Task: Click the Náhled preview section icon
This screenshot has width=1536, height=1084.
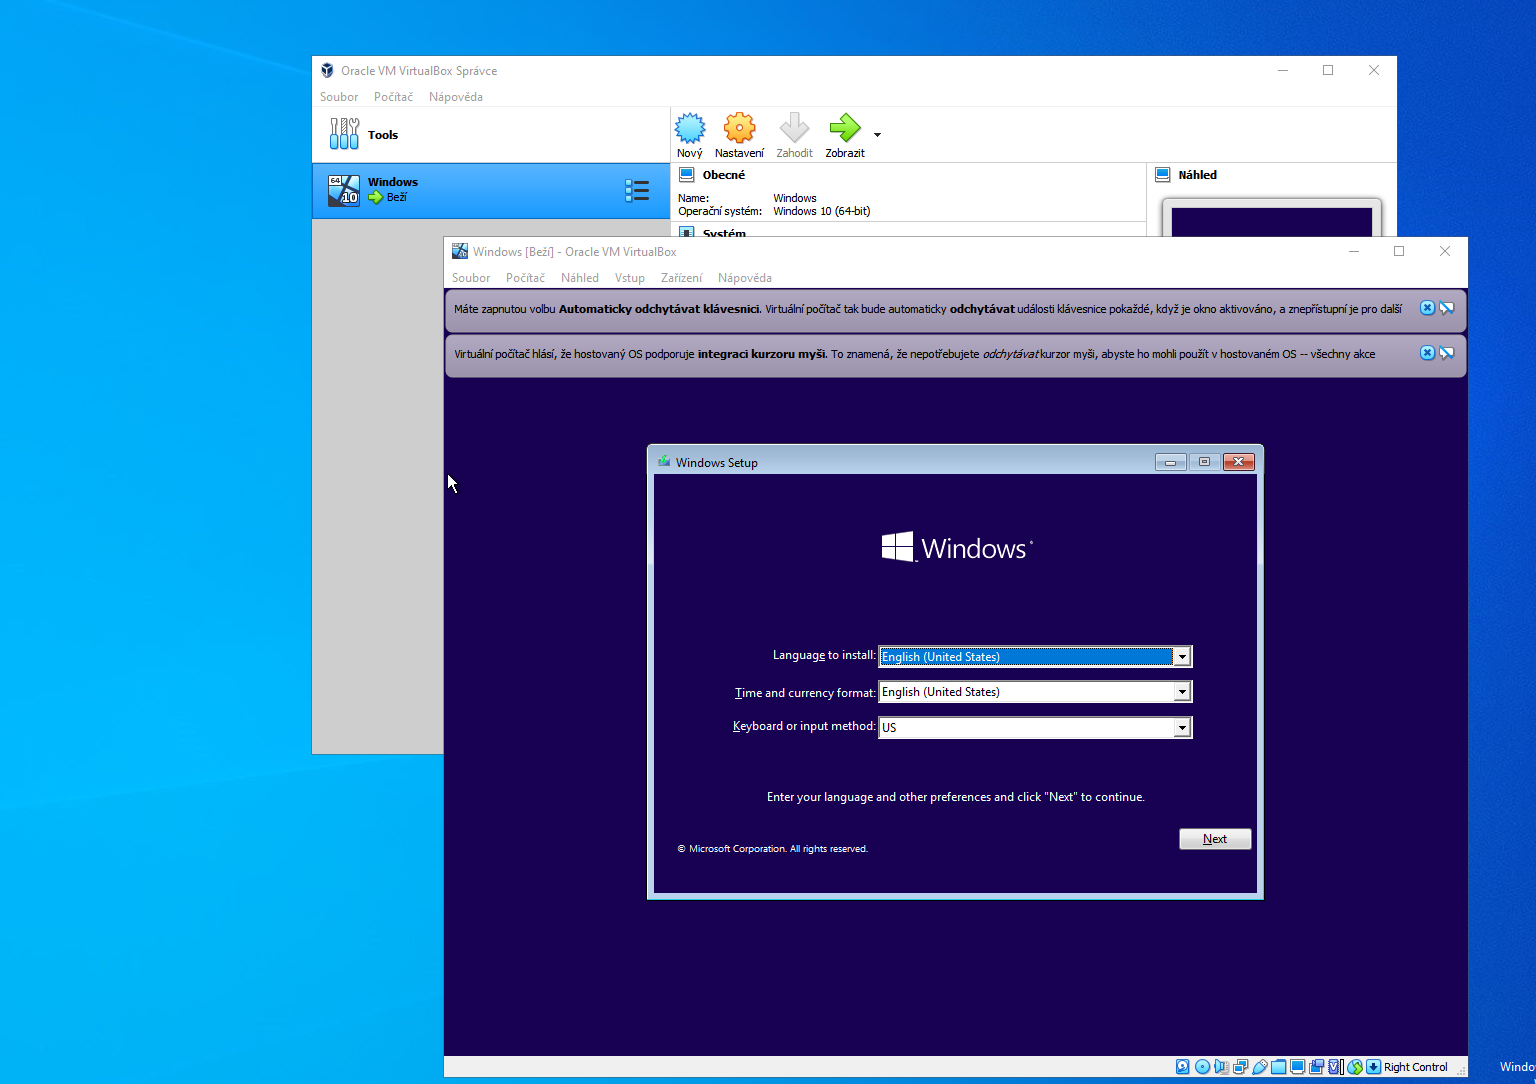Action: pyautogui.click(x=1163, y=175)
